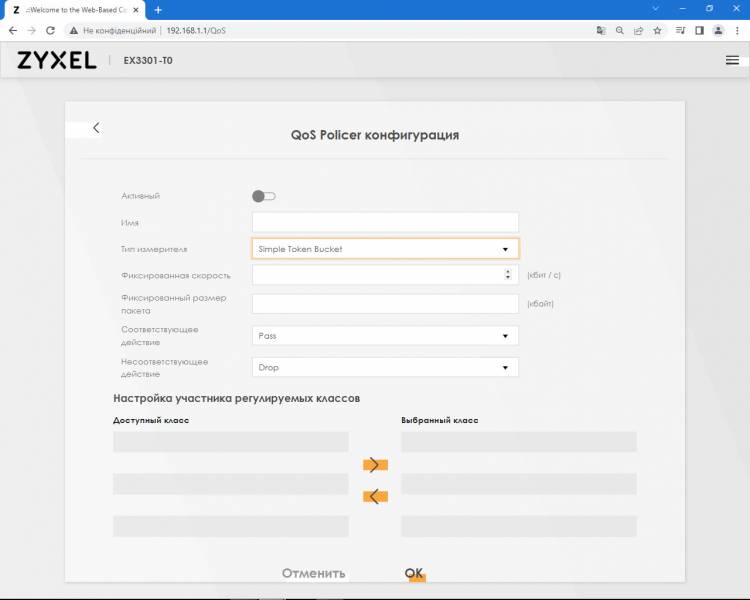Go back in browser history

[x=13, y=31]
